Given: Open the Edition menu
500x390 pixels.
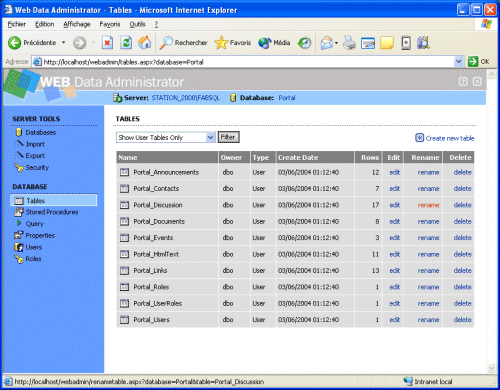Looking at the screenshot, I should tap(45, 24).
